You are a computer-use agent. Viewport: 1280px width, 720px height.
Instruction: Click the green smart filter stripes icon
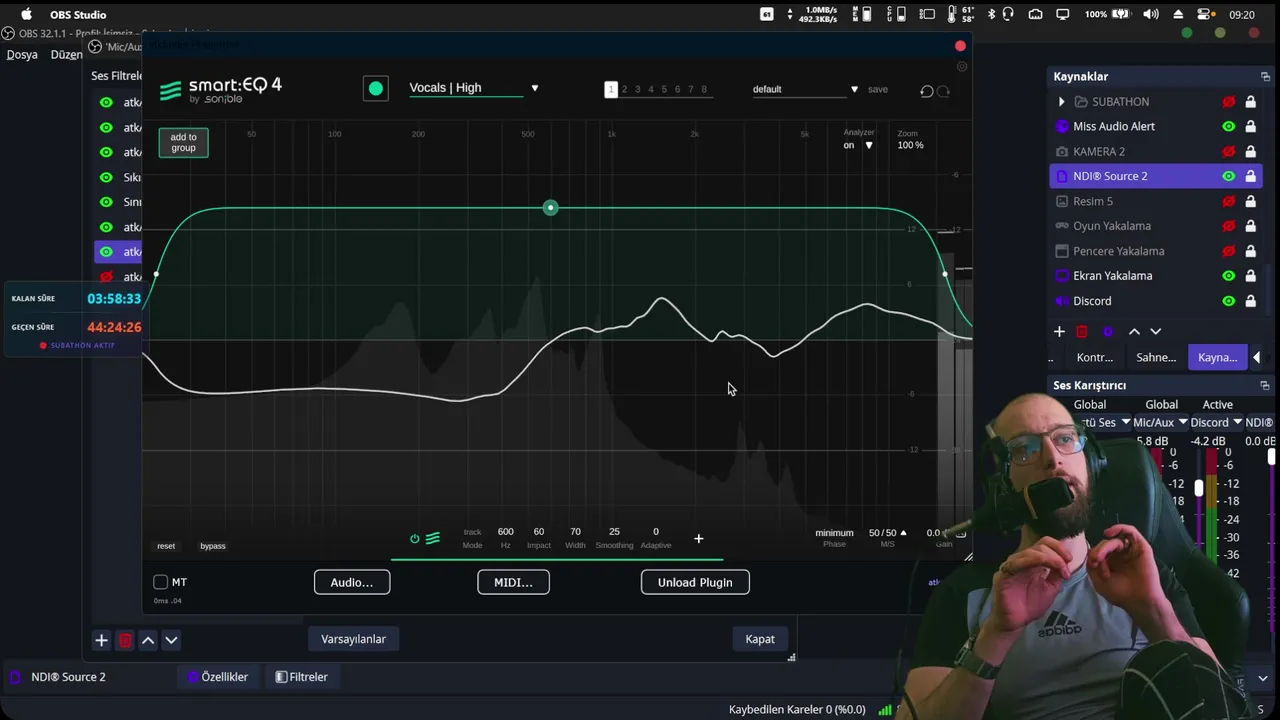[x=433, y=538]
